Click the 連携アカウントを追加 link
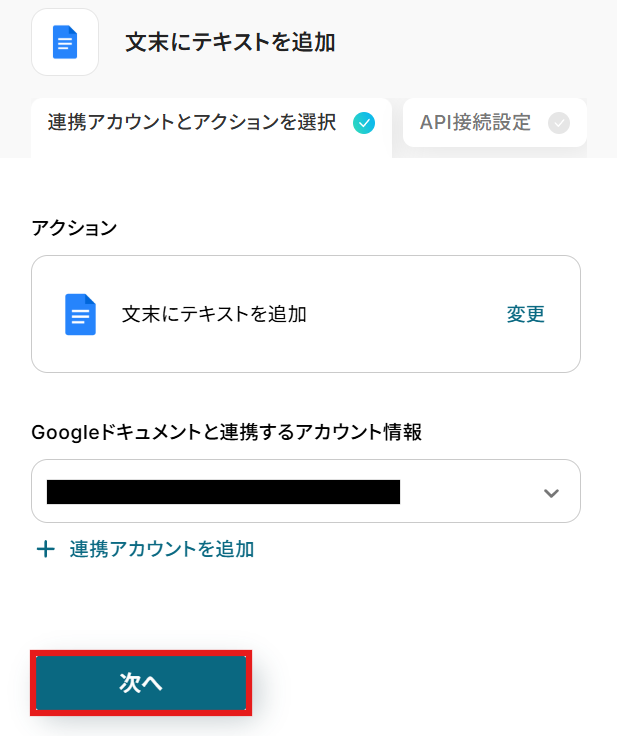Viewport: 617px width, 736px height. click(x=162, y=549)
